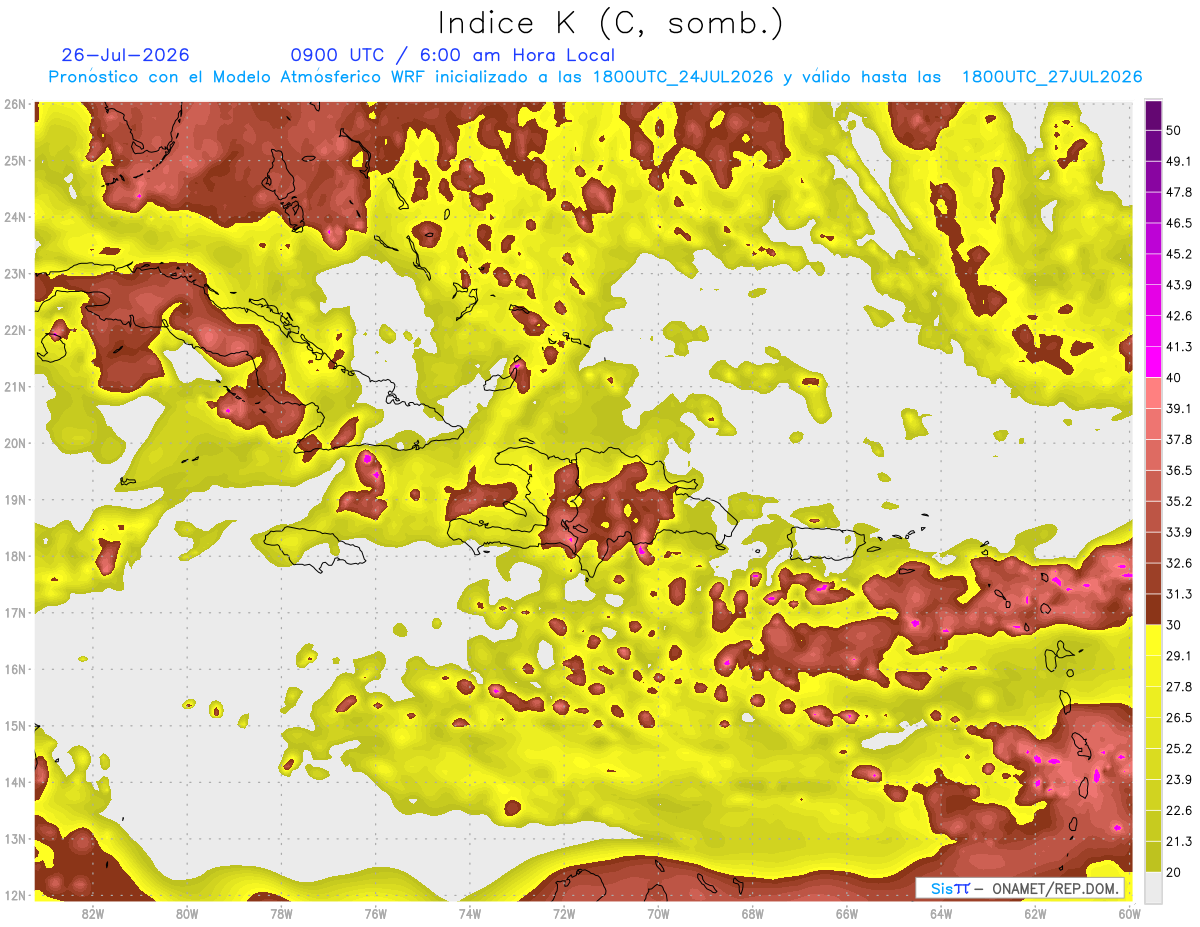Click the 64W longitude label
Viewport: 1200px width, 927px height.
pyautogui.click(x=941, y=914)
